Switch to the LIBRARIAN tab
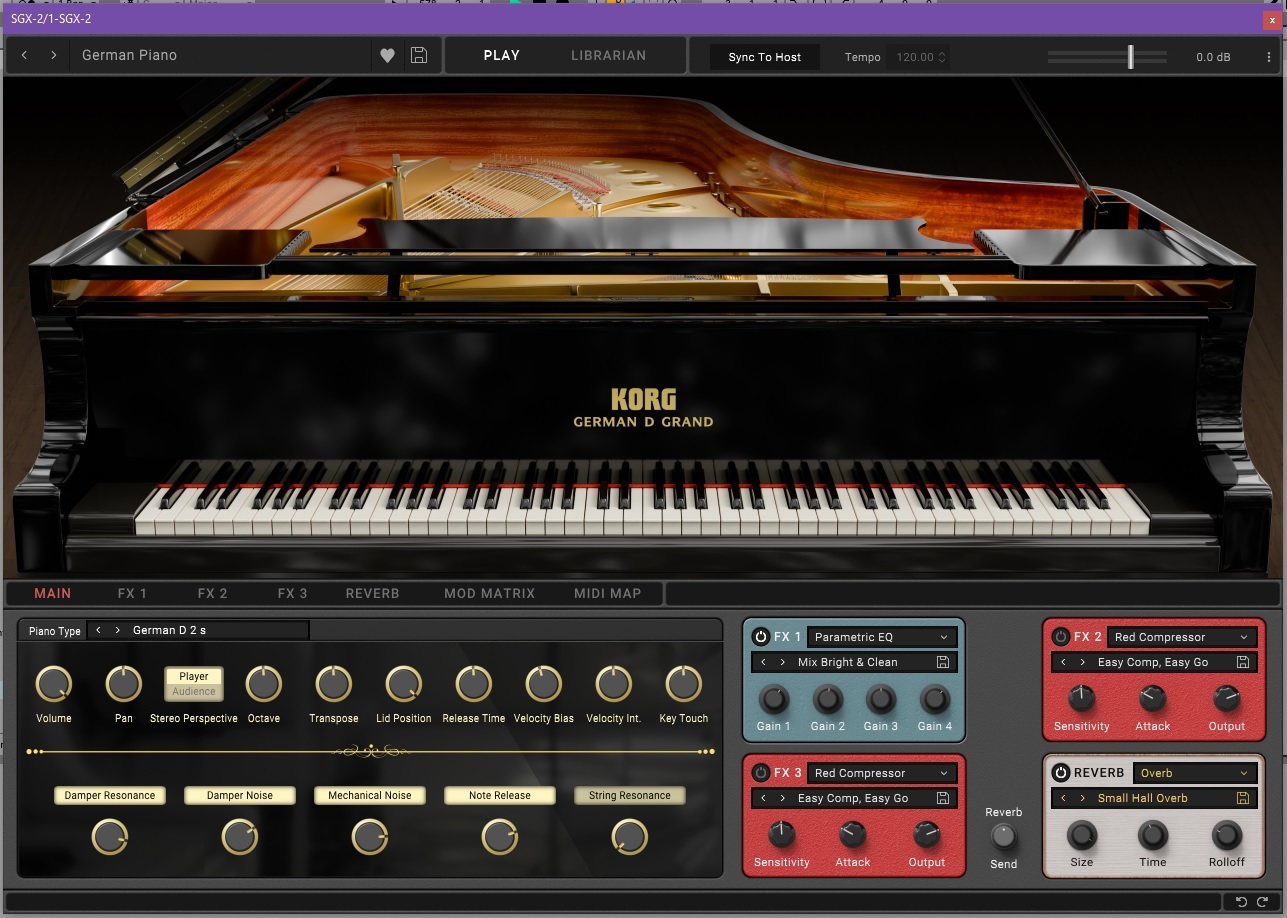This screenshot has height=918, width=1287. pos(608,55)
